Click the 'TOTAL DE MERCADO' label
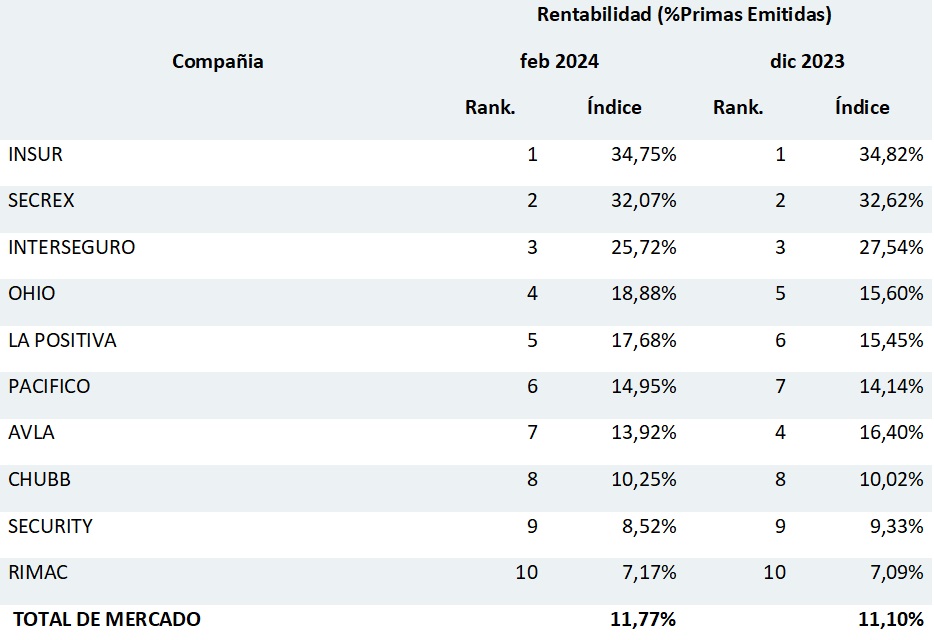 click(107, 619)
